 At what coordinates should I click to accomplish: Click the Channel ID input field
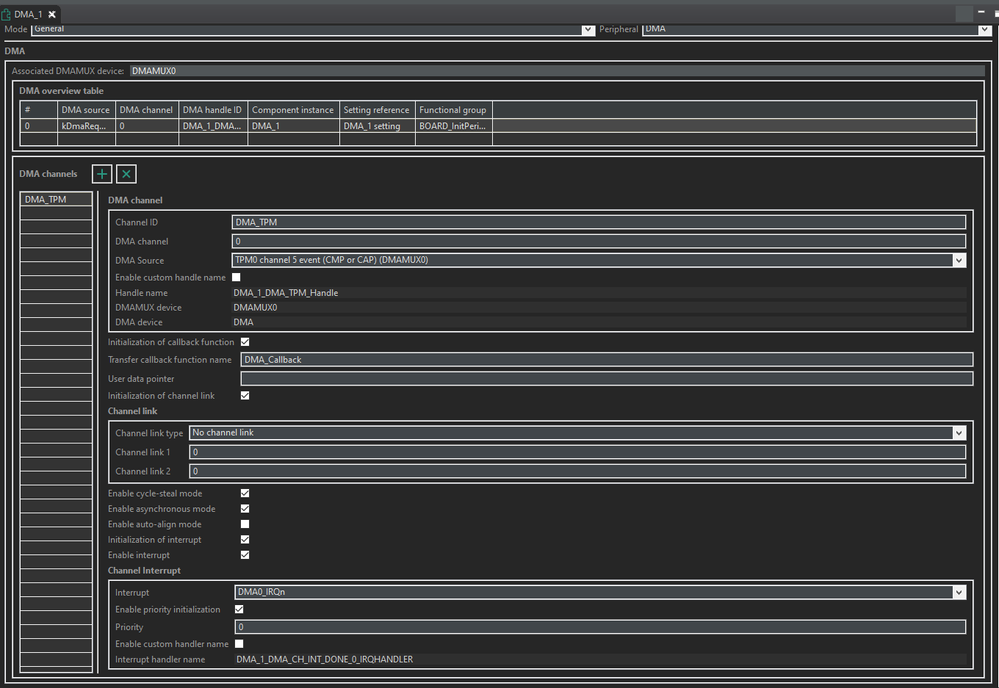(x=599, y=222)
